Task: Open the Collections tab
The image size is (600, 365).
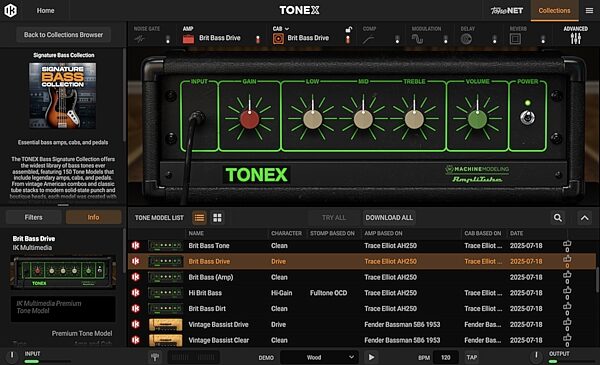Action: point(554,11)
